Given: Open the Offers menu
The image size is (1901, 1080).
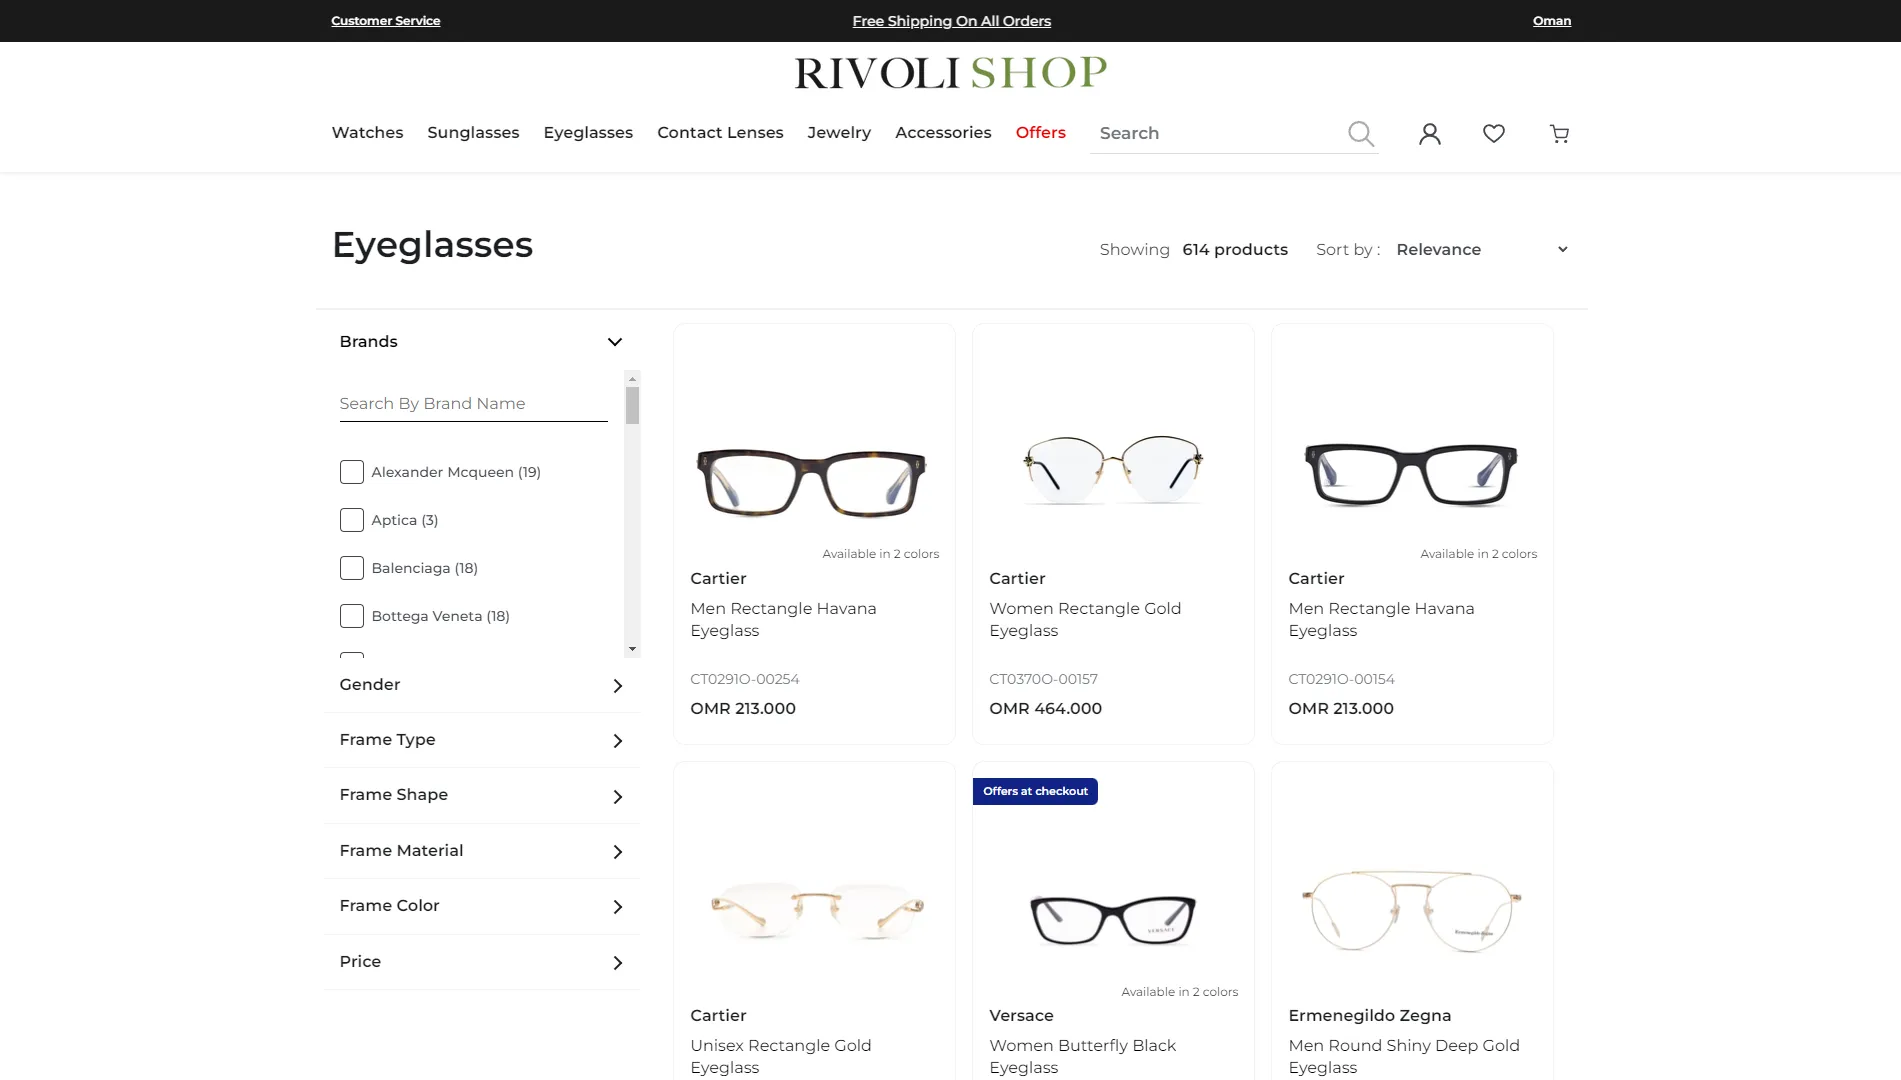Looking at the screenshot, I should (x=1040, y=132).
